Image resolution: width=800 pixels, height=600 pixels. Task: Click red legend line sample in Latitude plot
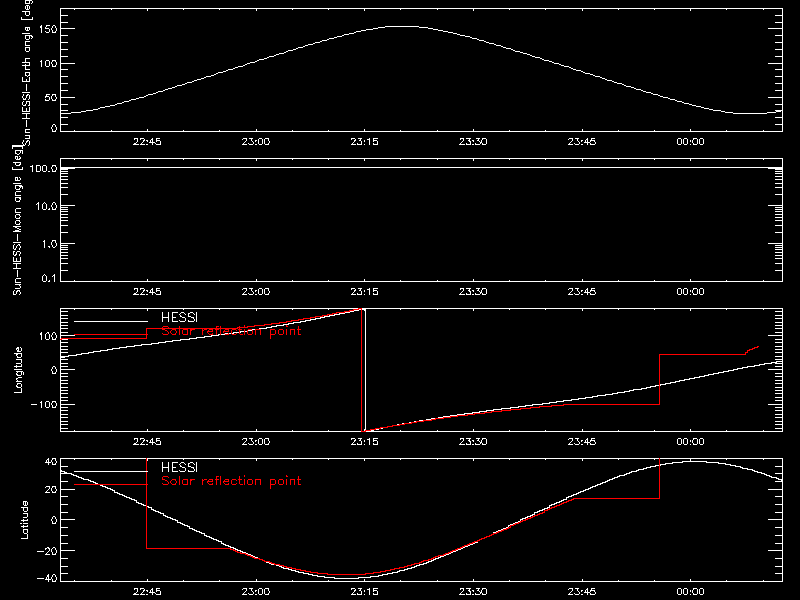click(111, 485)
